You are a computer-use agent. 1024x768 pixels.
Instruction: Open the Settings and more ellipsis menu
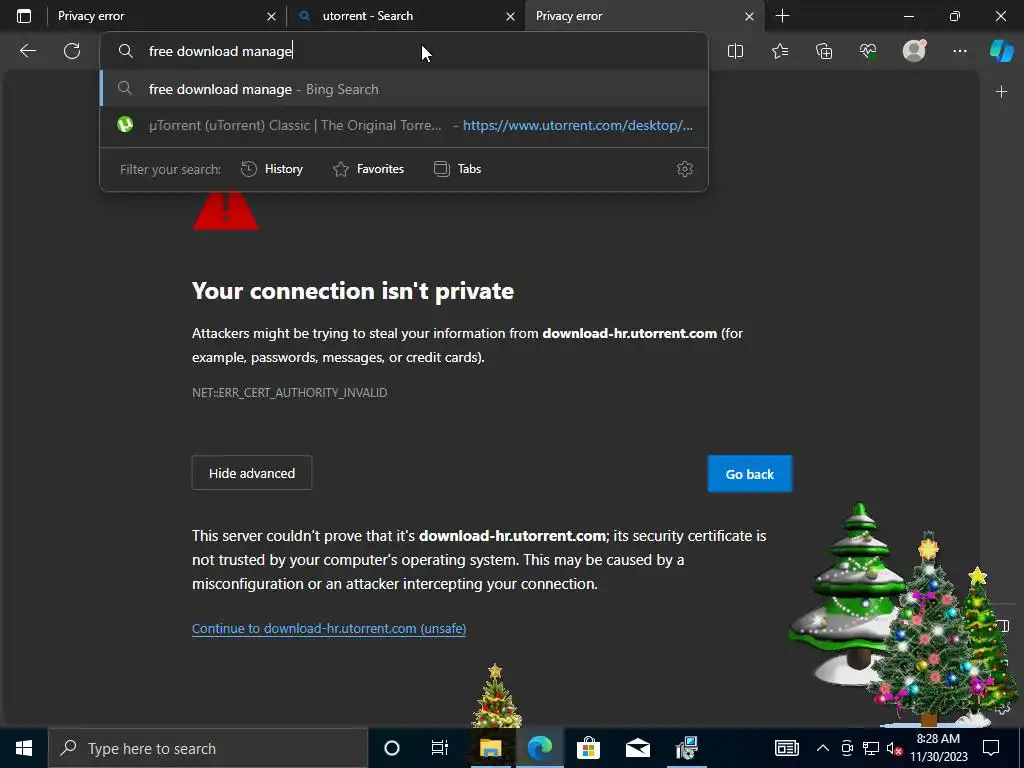coord(959,51)
